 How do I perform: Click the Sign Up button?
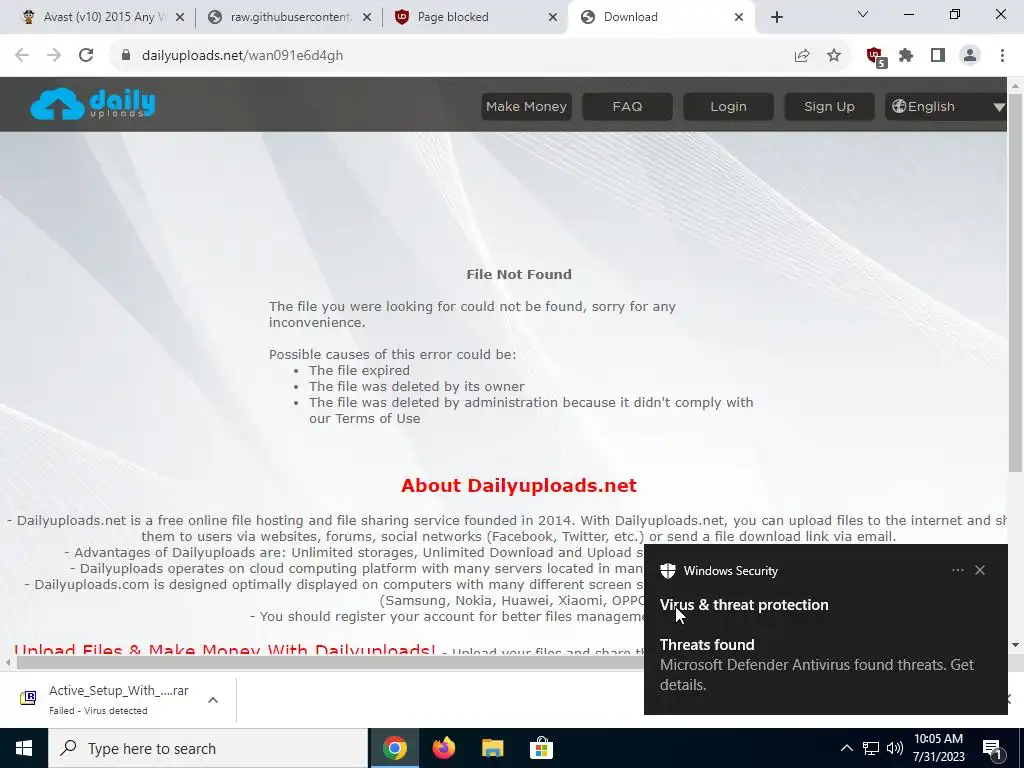coord(829,106)
